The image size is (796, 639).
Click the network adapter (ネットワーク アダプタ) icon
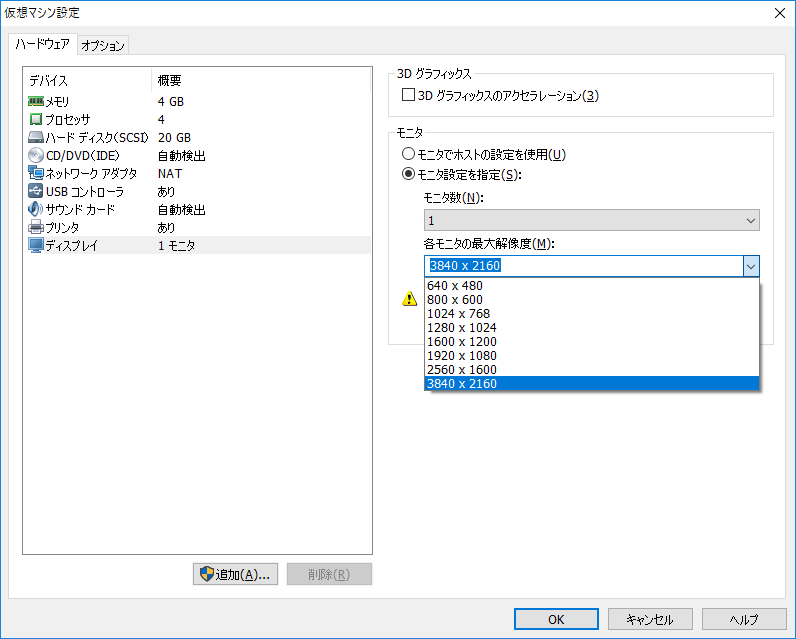click(36, 173)
